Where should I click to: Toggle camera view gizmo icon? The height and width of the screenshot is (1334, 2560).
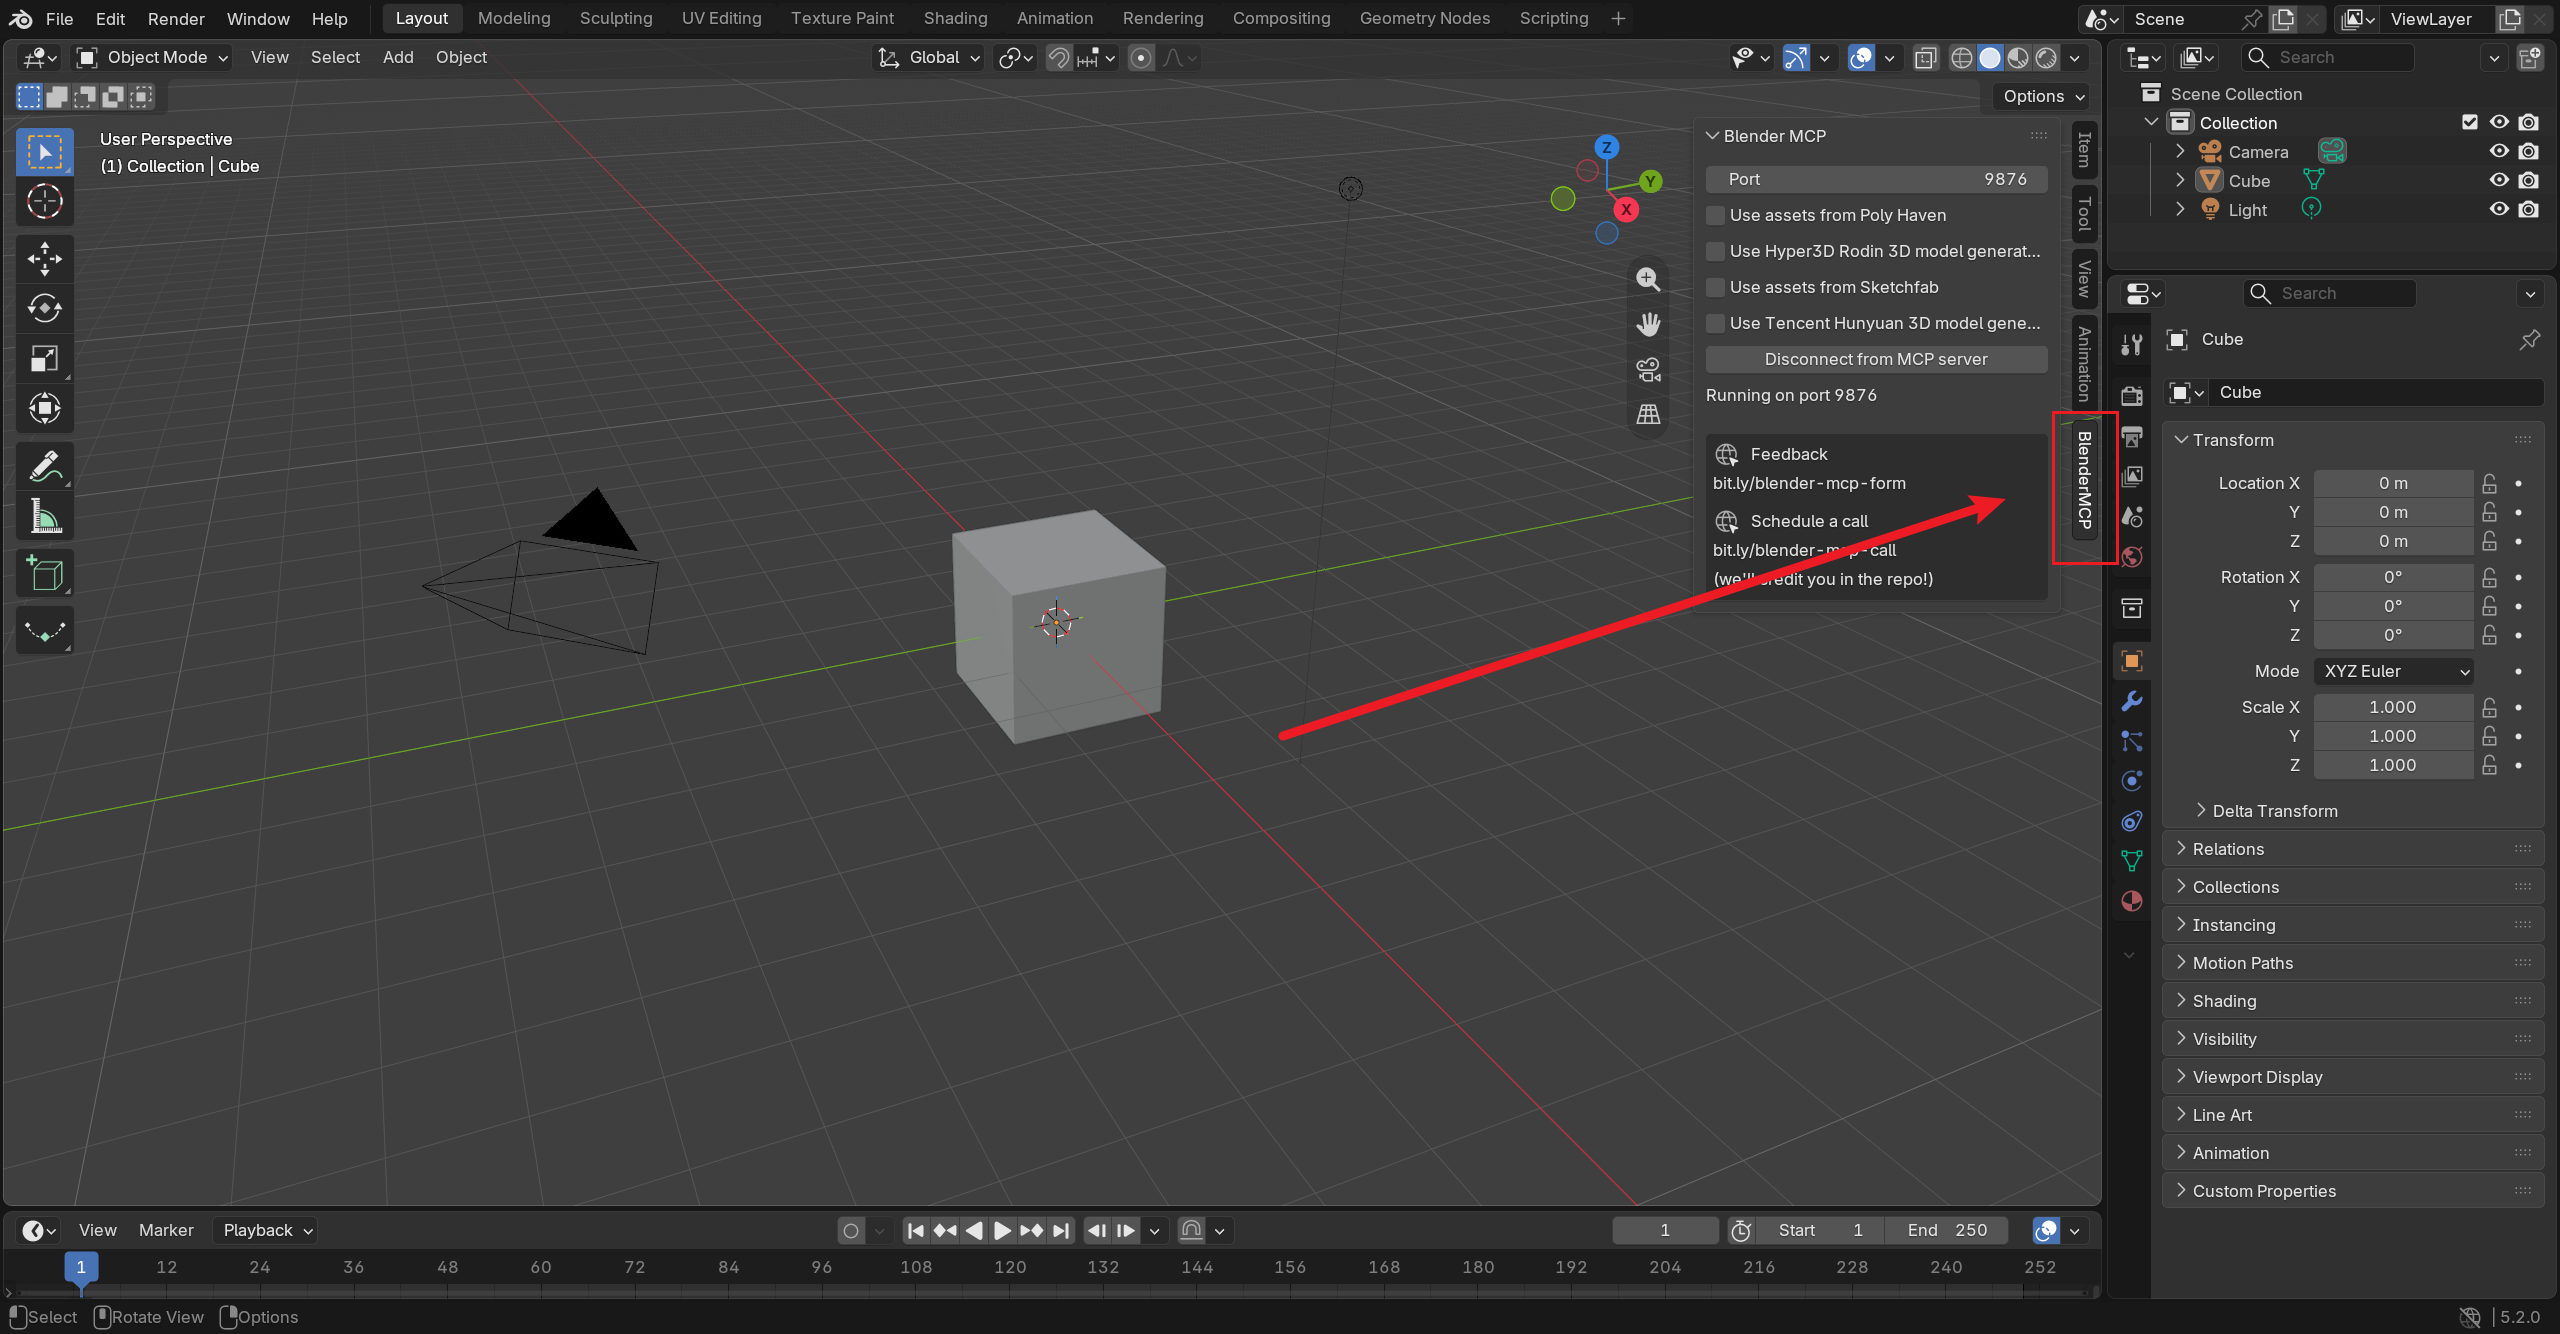1648,369
